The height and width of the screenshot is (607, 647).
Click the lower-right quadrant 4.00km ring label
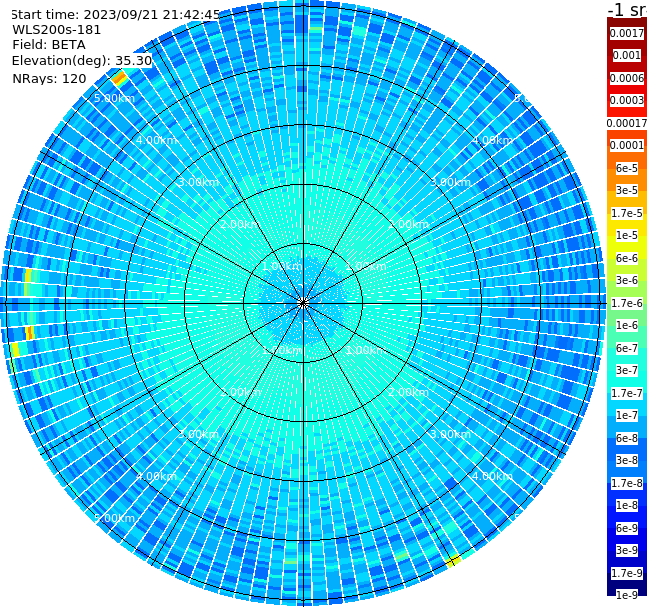point(492,476)
